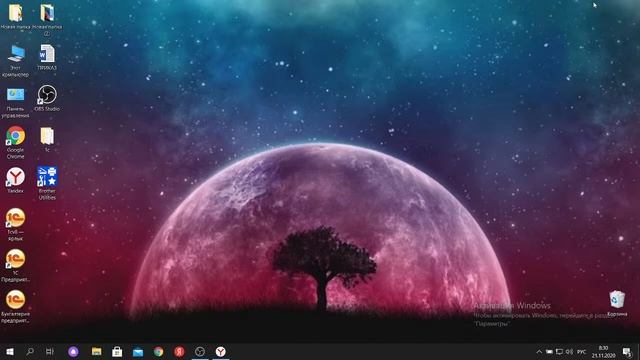Select the 1С Предприятие desktop shortcut

coord(16,266)
